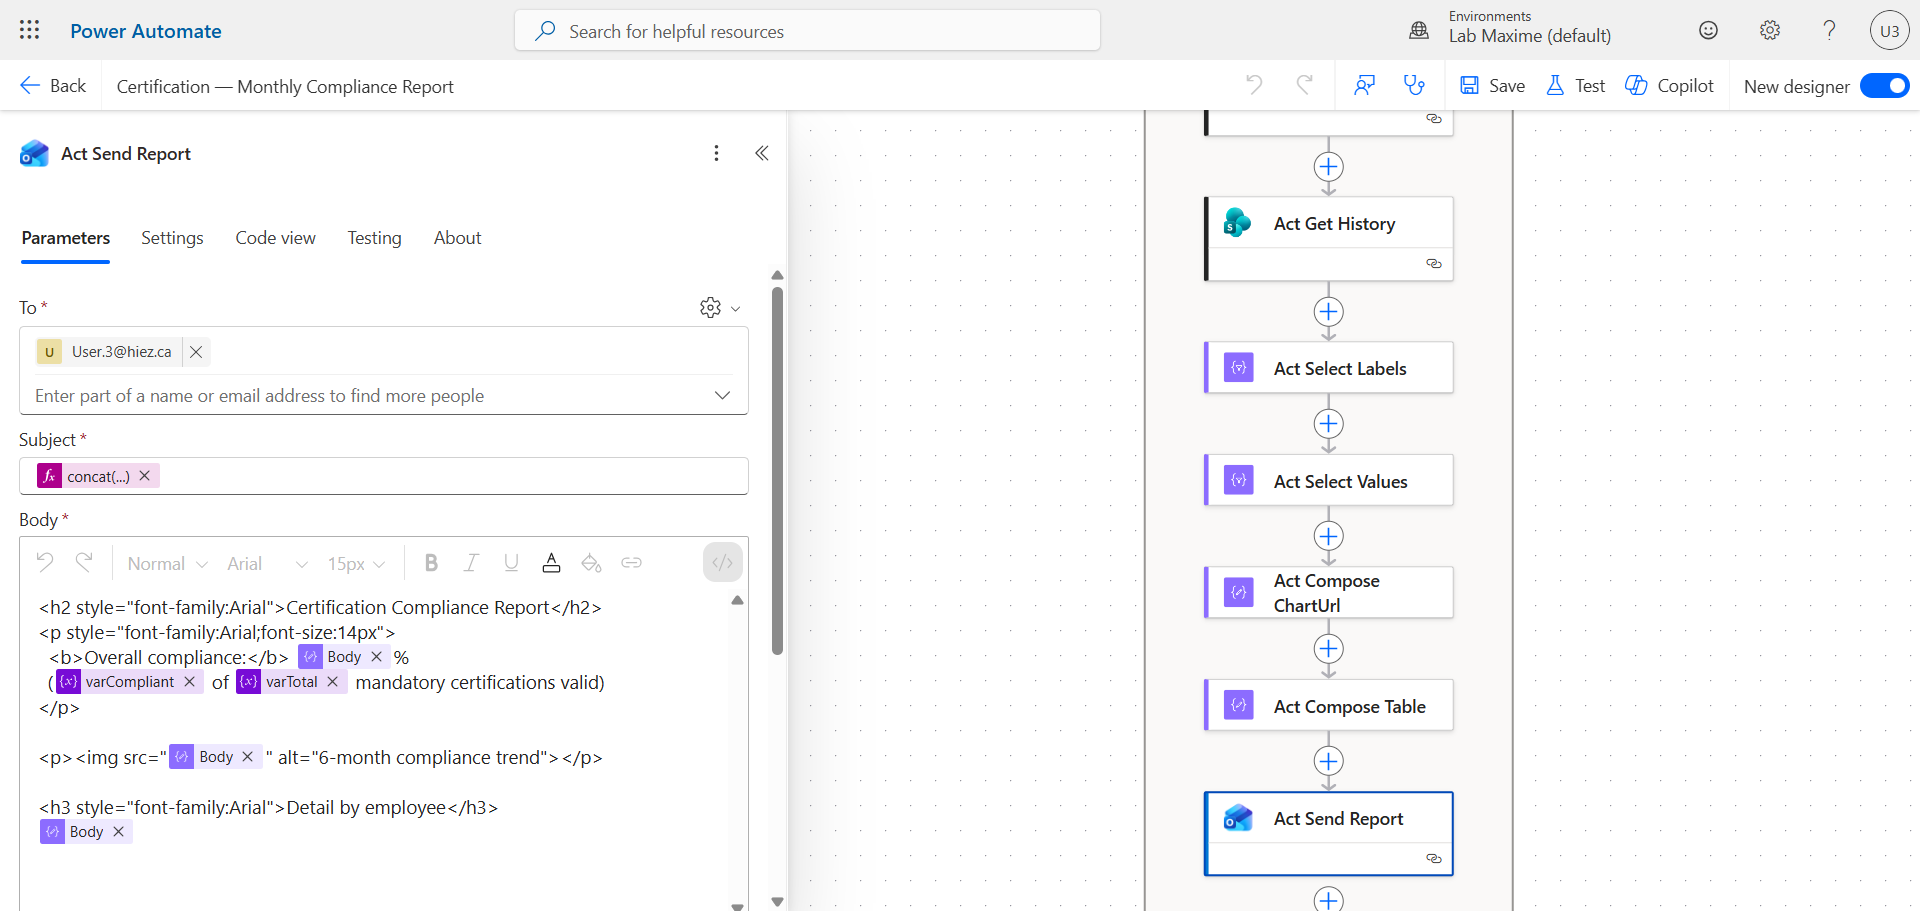Switch to the Parameters tab
The image size is (1920, 911).
pos(66,238)
